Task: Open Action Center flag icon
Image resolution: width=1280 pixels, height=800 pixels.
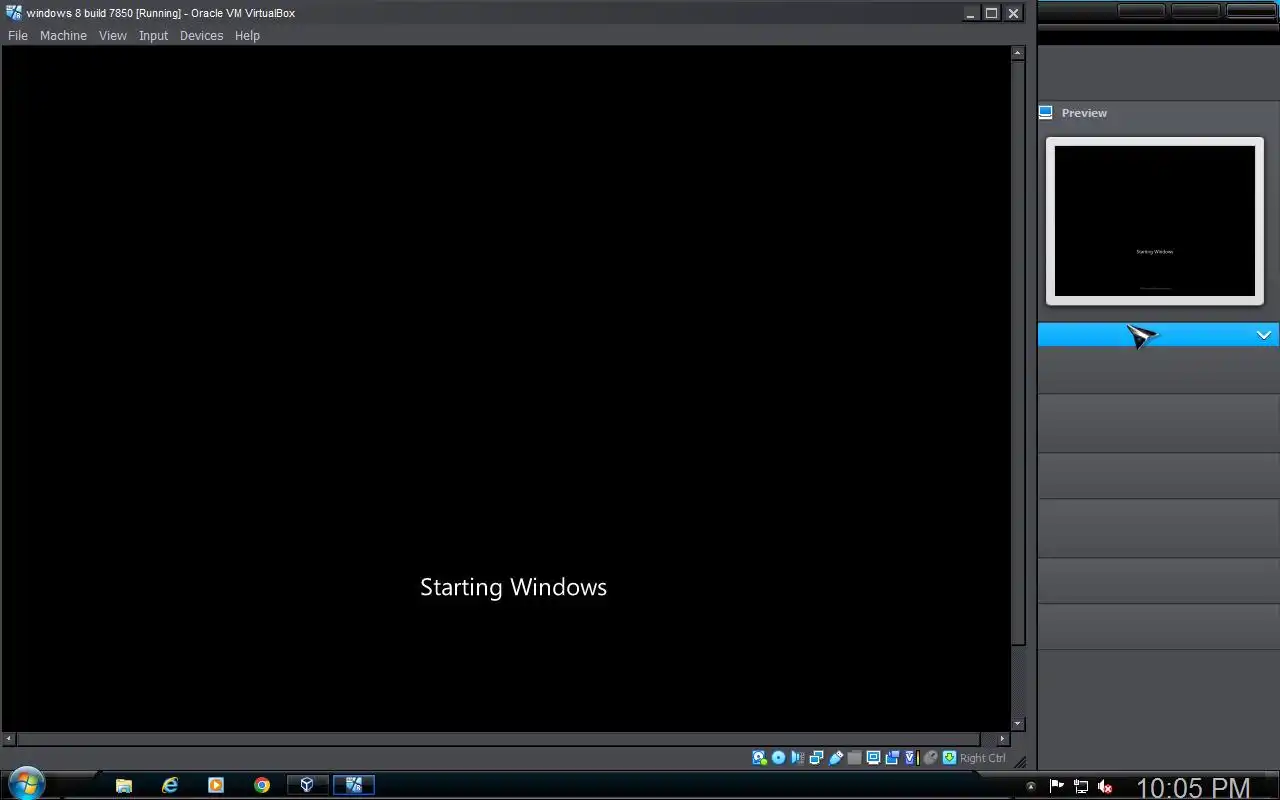Action: click(1057, 786)
